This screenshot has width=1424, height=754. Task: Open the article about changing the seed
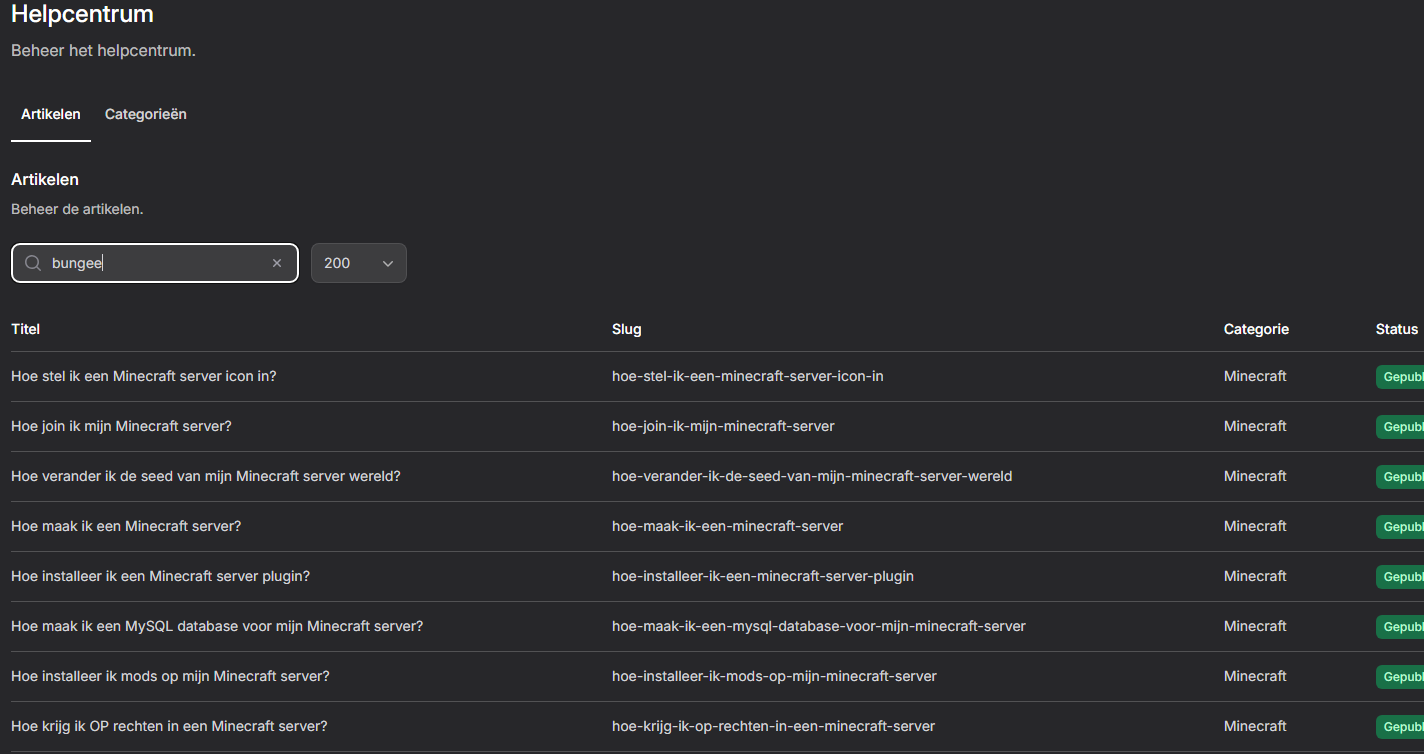point(205,476)
